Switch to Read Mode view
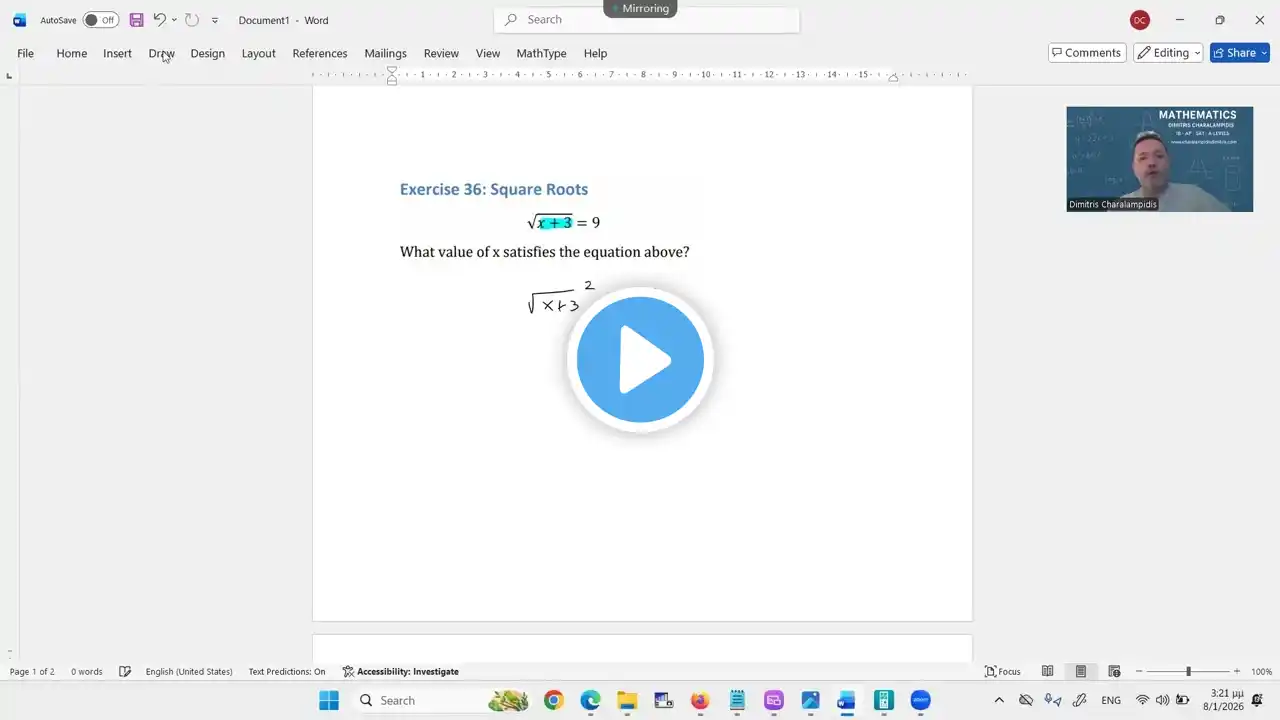Screen dimensions: 1280x720 coord(1047,672)
